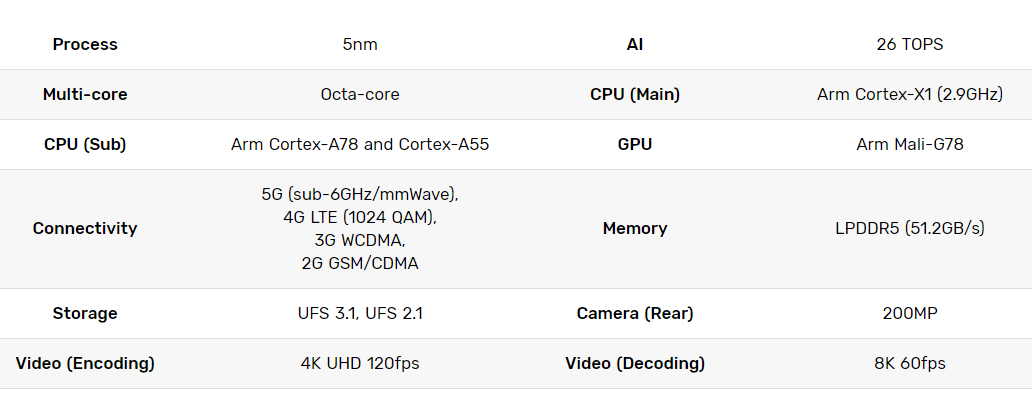Click the 4G LTE (1024 QAM) line

(360, 217)
